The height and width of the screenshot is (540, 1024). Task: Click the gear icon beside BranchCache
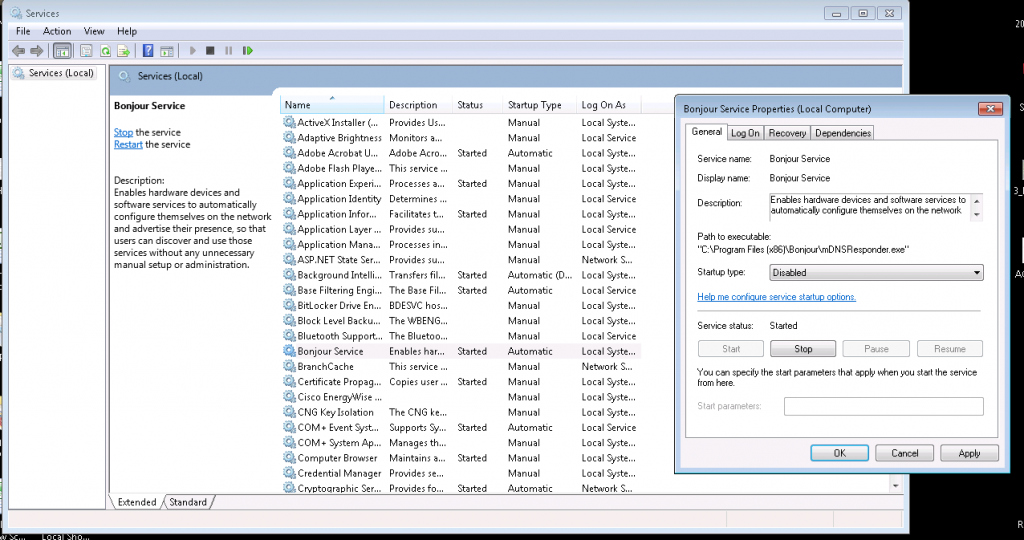tap(289, 366)
